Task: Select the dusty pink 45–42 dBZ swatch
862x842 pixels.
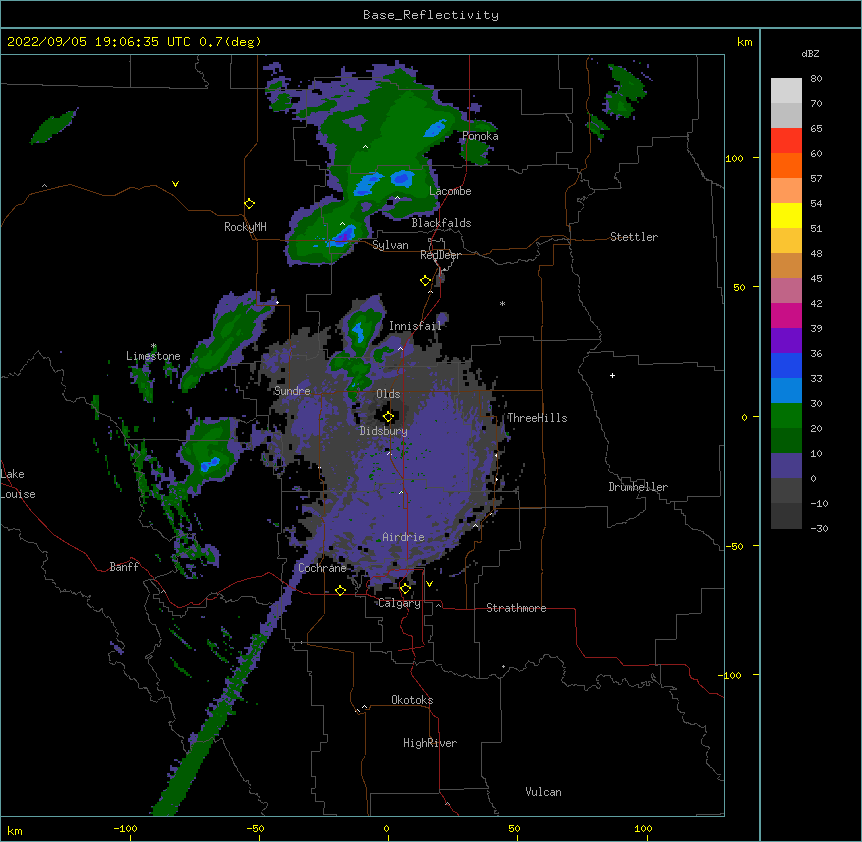Action: [786, 291]
